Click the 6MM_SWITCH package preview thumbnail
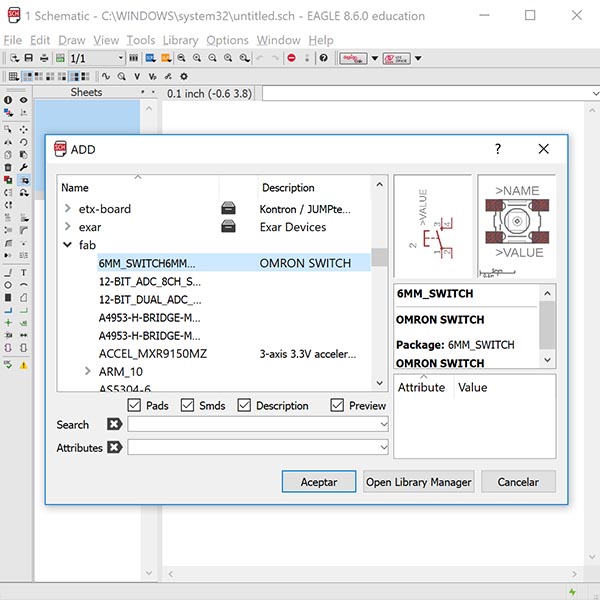Screen dimensions: 600x600 tap(517, 226)
